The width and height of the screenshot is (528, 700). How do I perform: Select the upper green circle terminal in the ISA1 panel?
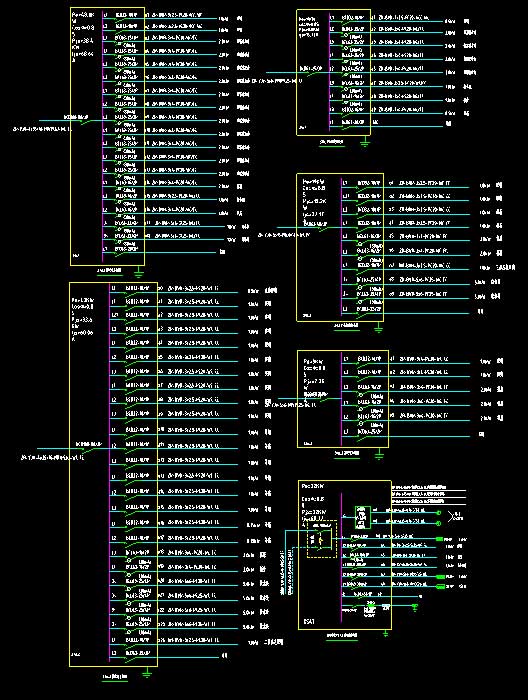(439, 513)
